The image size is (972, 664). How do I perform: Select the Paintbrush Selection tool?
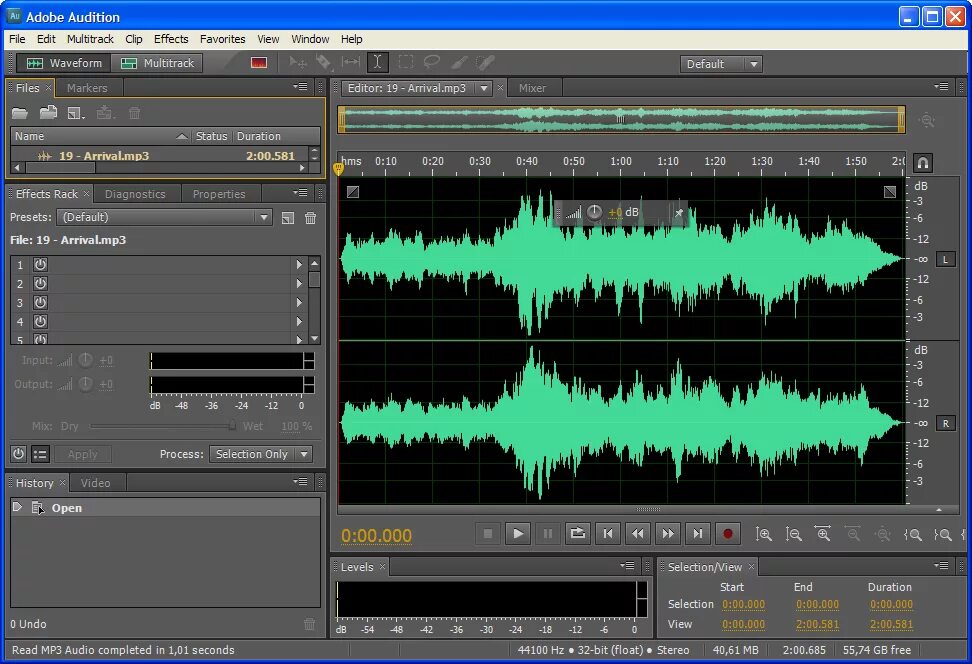(459, 62)
